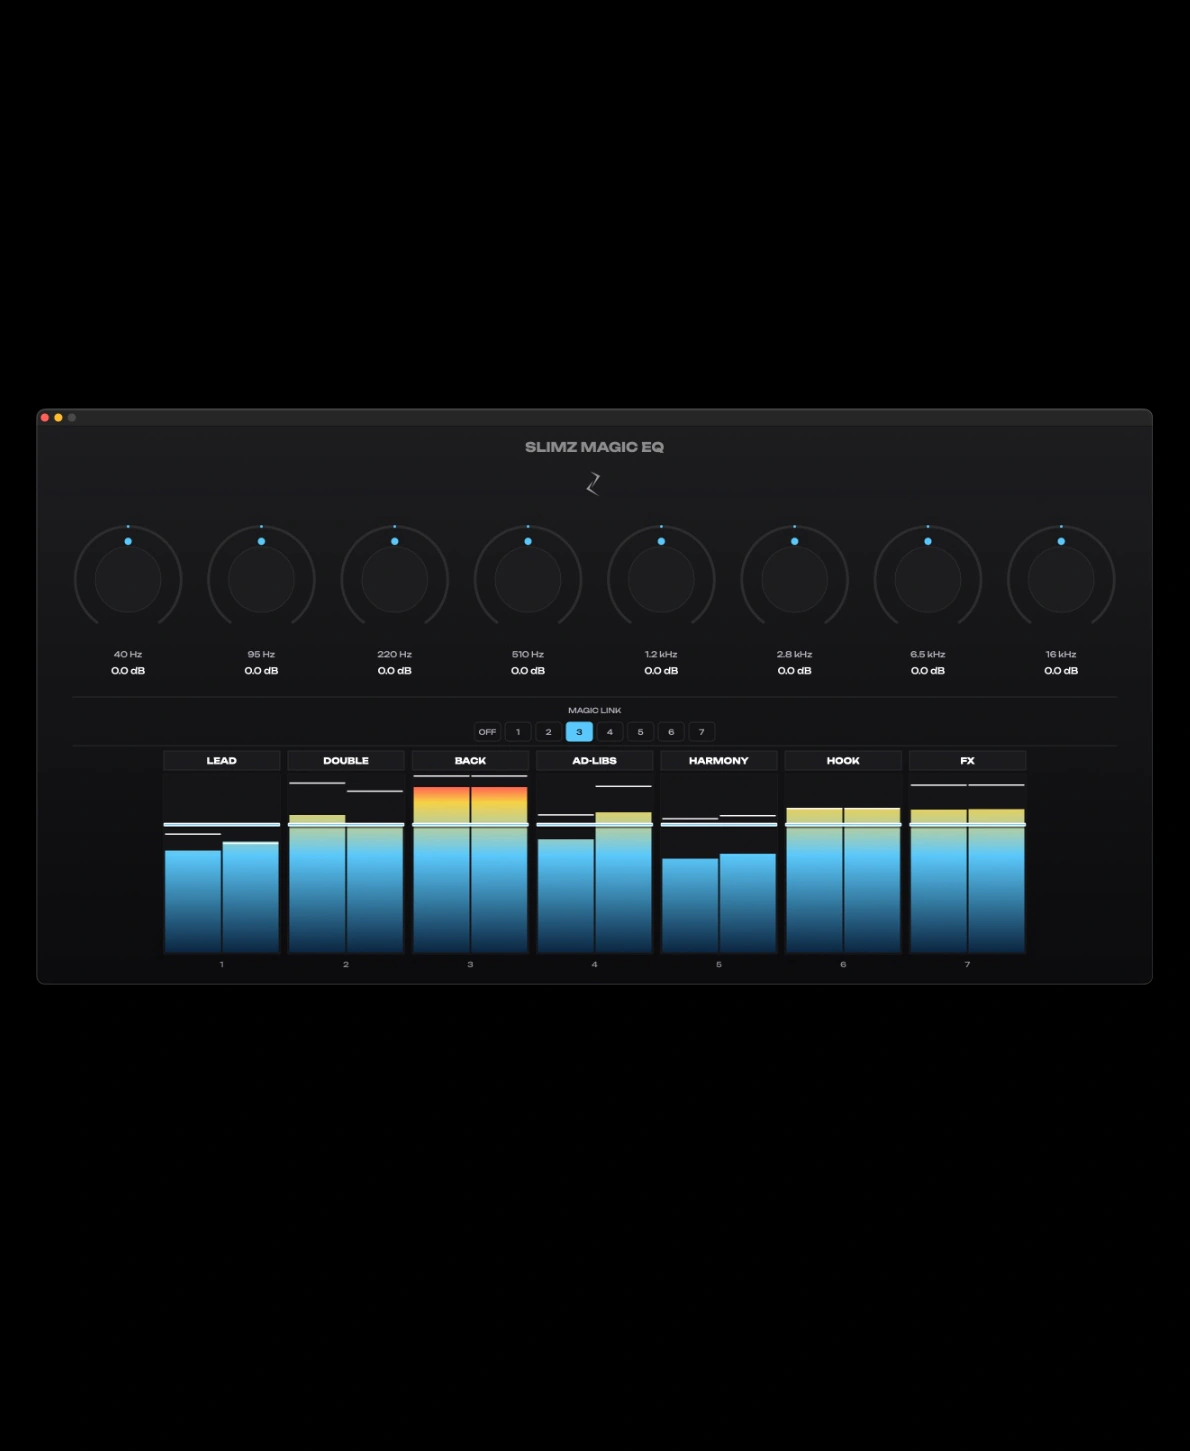The width and height of the screenshot is (1190, 1451).
Task: Click the FX level meter
Action: [967, 863]
